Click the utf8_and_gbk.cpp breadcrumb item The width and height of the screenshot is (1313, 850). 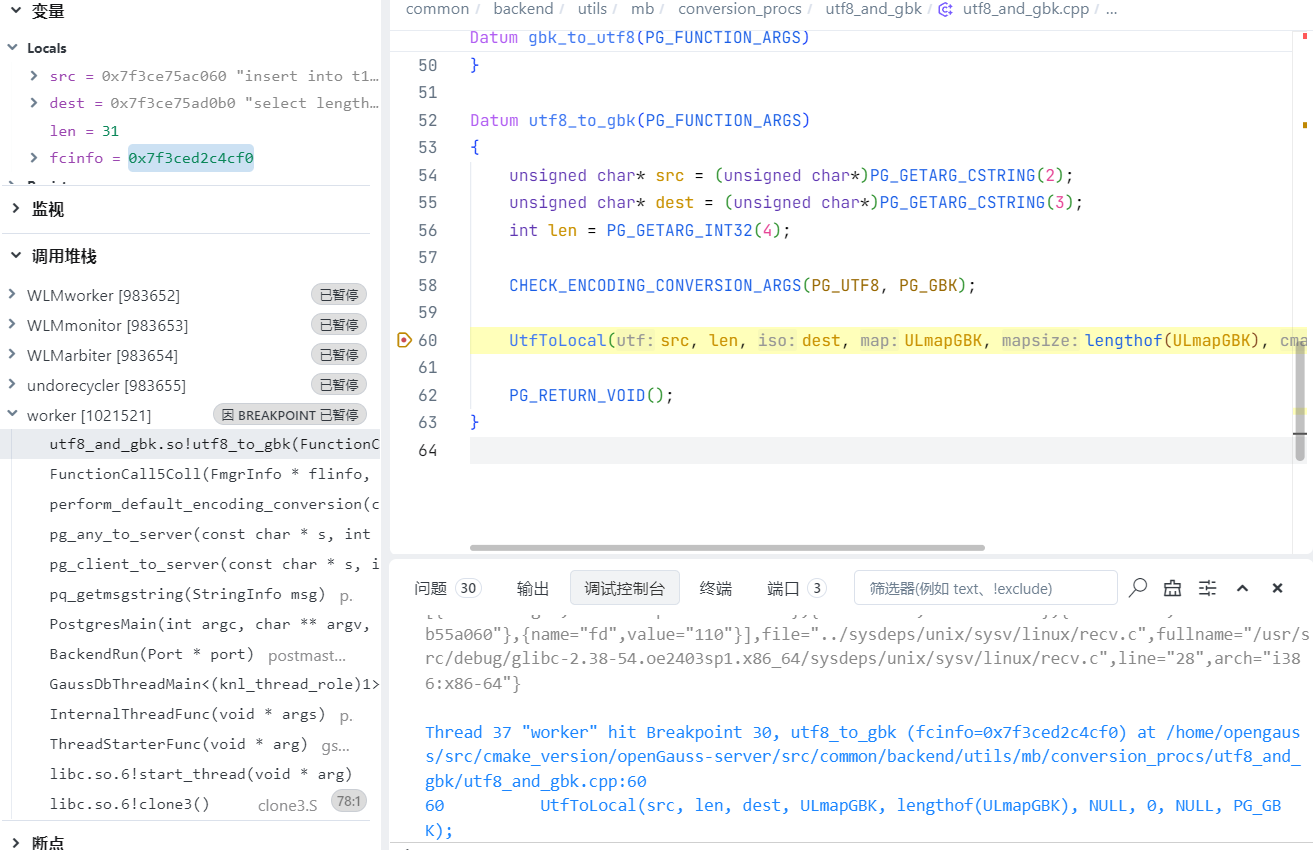[x=1025, y=9]
